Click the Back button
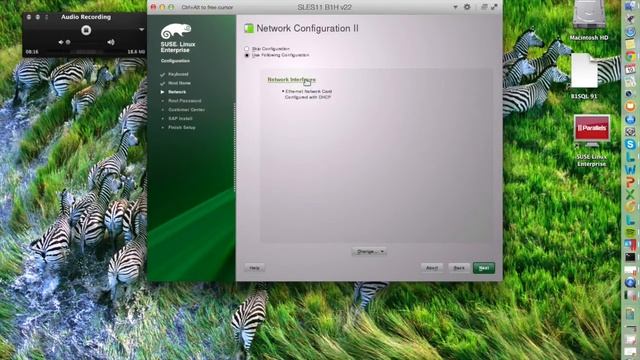This screenshot has width=640, height=360. (459, 268)
